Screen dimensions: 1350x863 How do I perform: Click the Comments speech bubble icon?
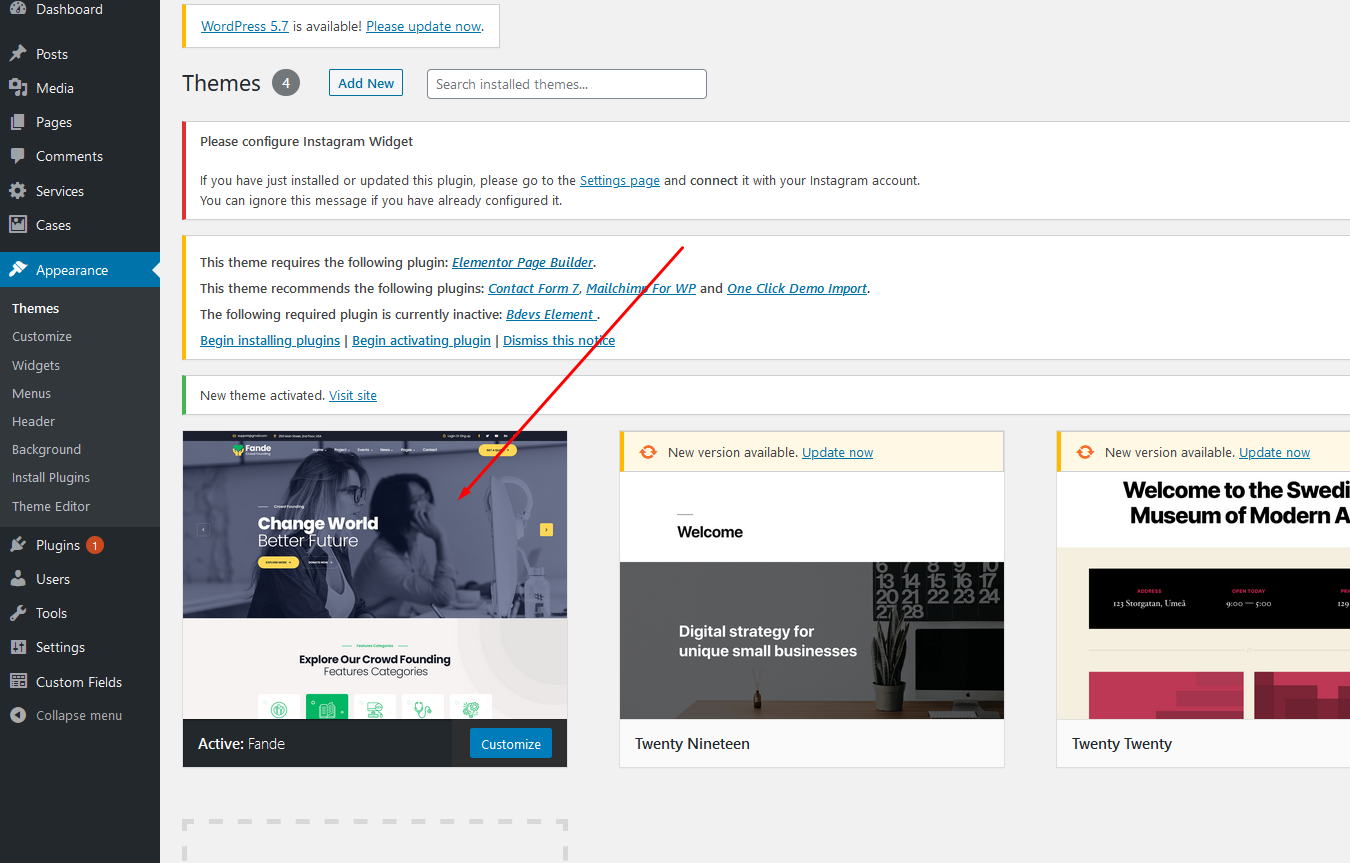[x=18, y=156]
